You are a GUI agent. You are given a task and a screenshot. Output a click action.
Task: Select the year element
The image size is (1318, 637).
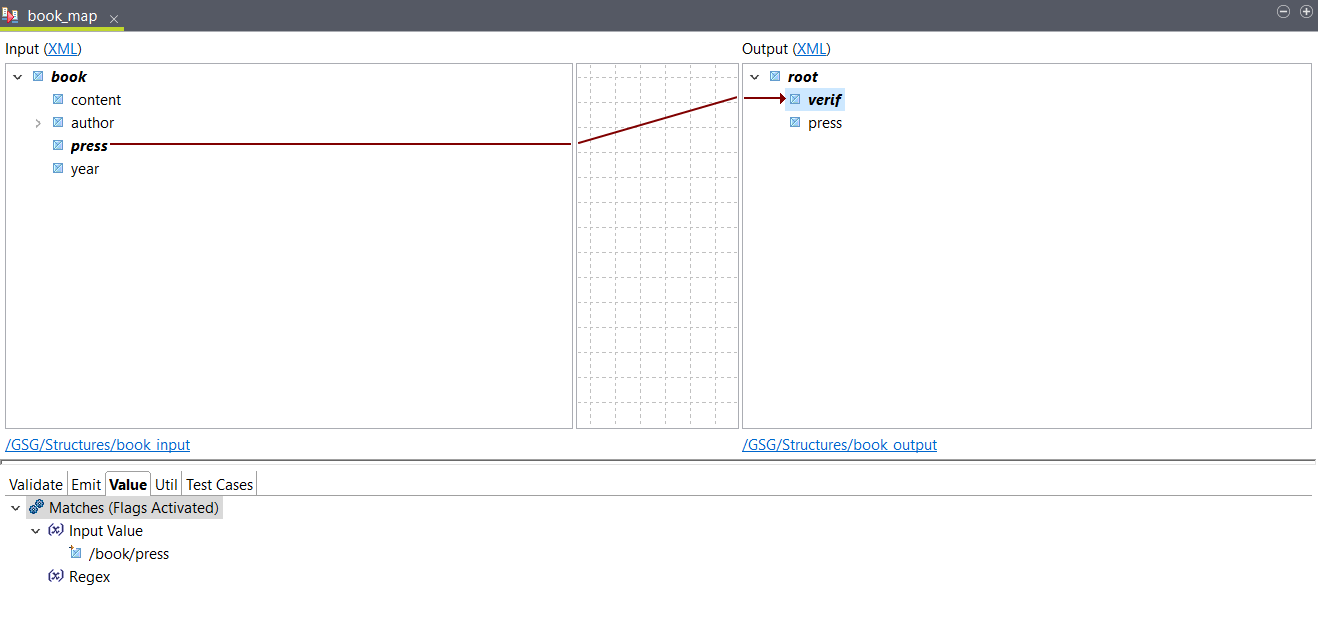(x=85, y=168)
